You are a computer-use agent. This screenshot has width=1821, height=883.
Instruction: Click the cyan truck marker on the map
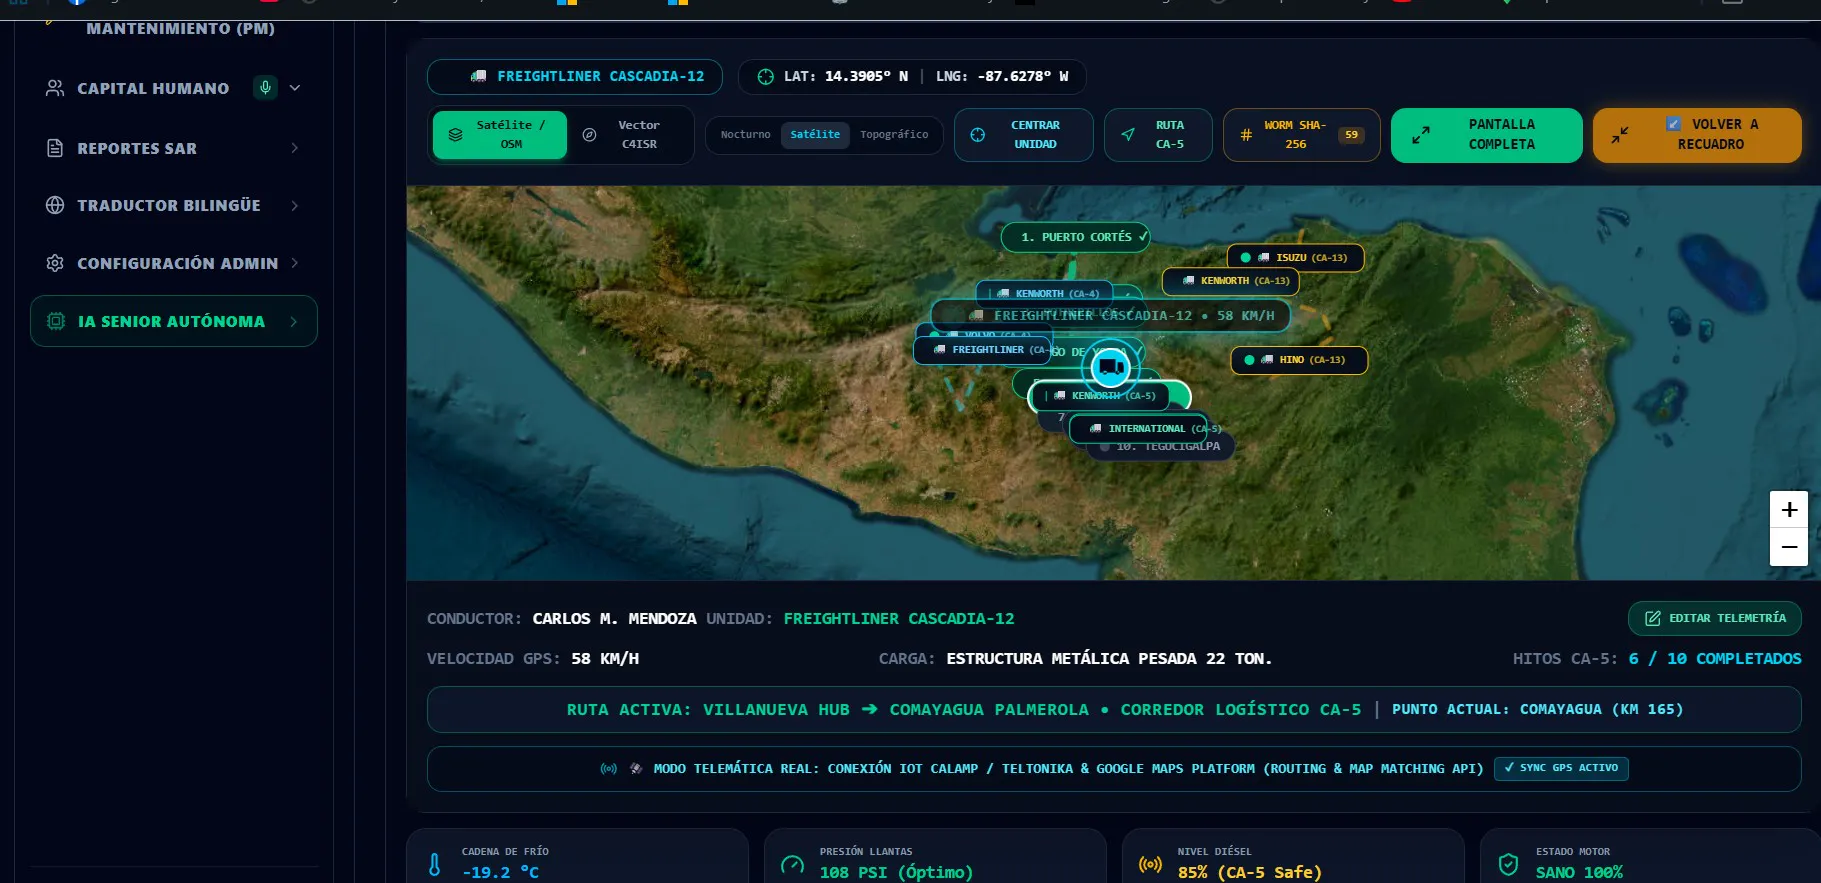point(1110,367)
